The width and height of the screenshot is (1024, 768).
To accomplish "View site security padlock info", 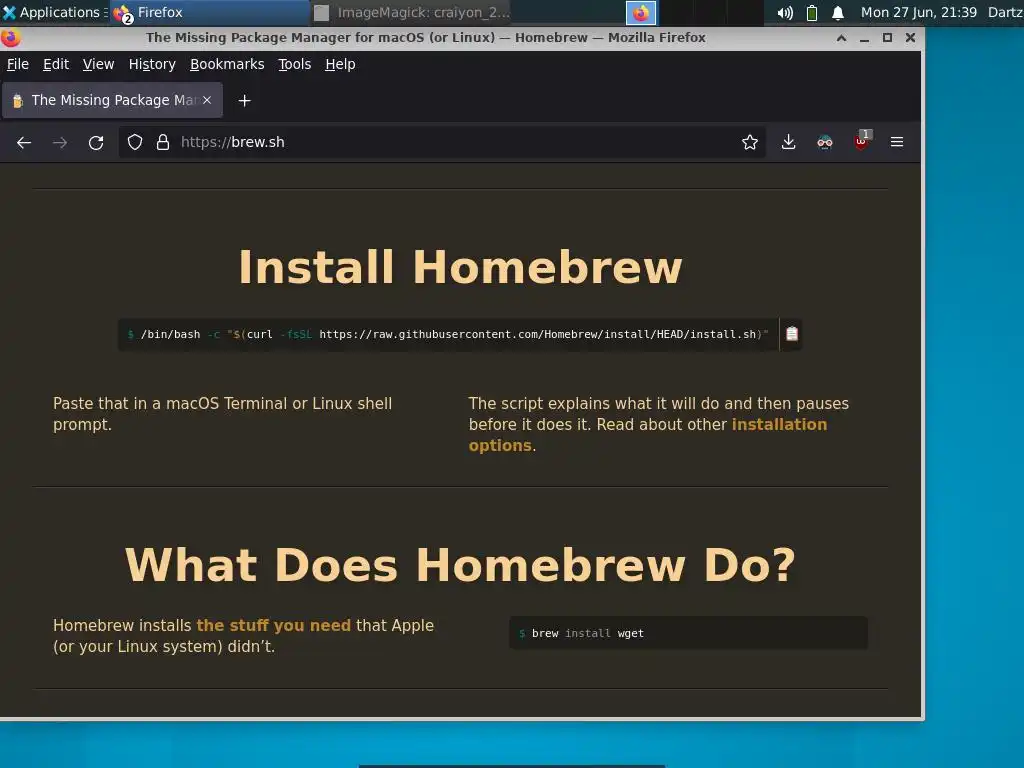I will click(x=163, y=142).
